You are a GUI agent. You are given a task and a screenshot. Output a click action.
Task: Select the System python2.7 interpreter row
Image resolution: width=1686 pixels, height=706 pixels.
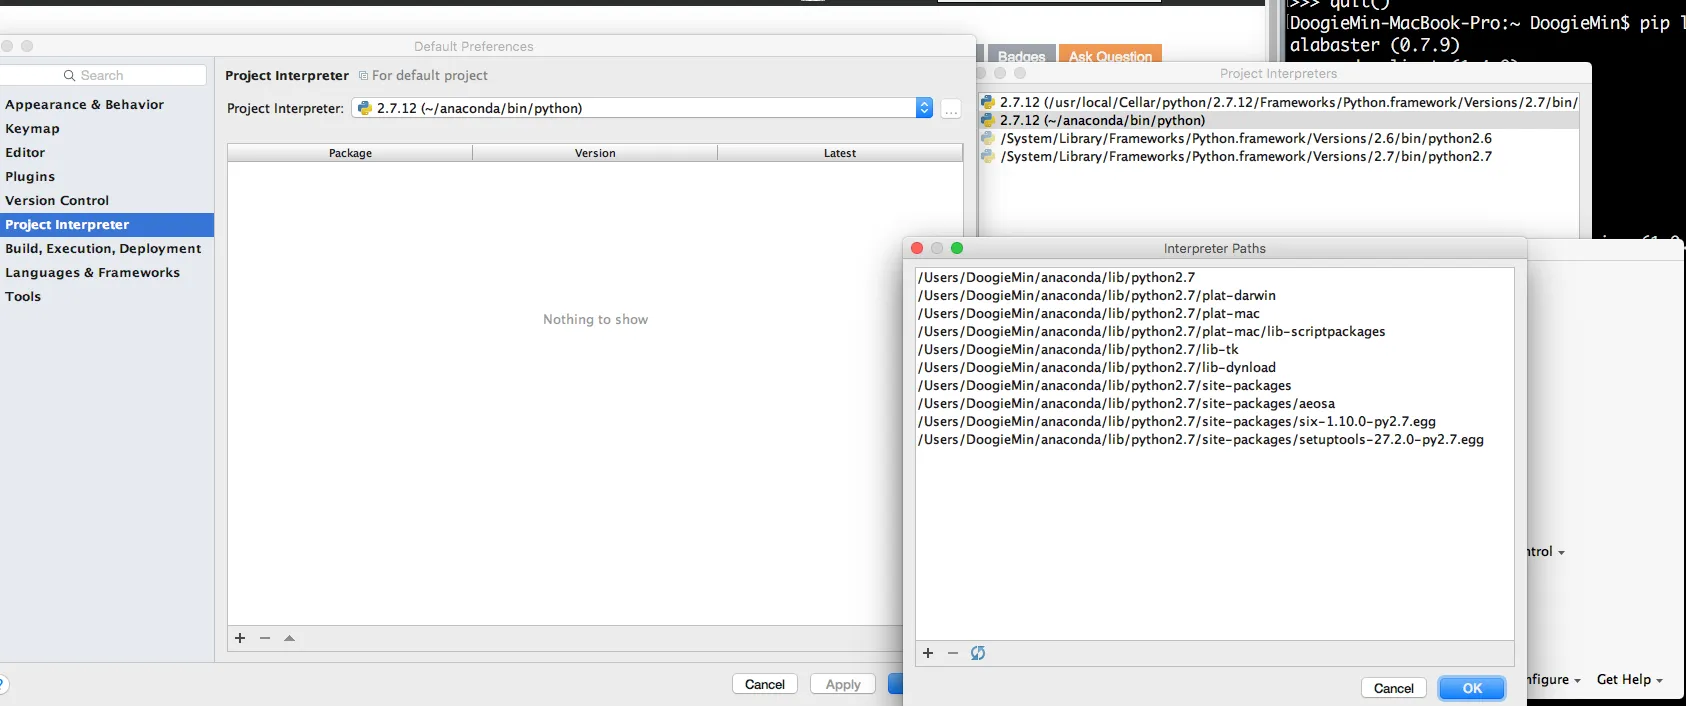(1279, 156)
